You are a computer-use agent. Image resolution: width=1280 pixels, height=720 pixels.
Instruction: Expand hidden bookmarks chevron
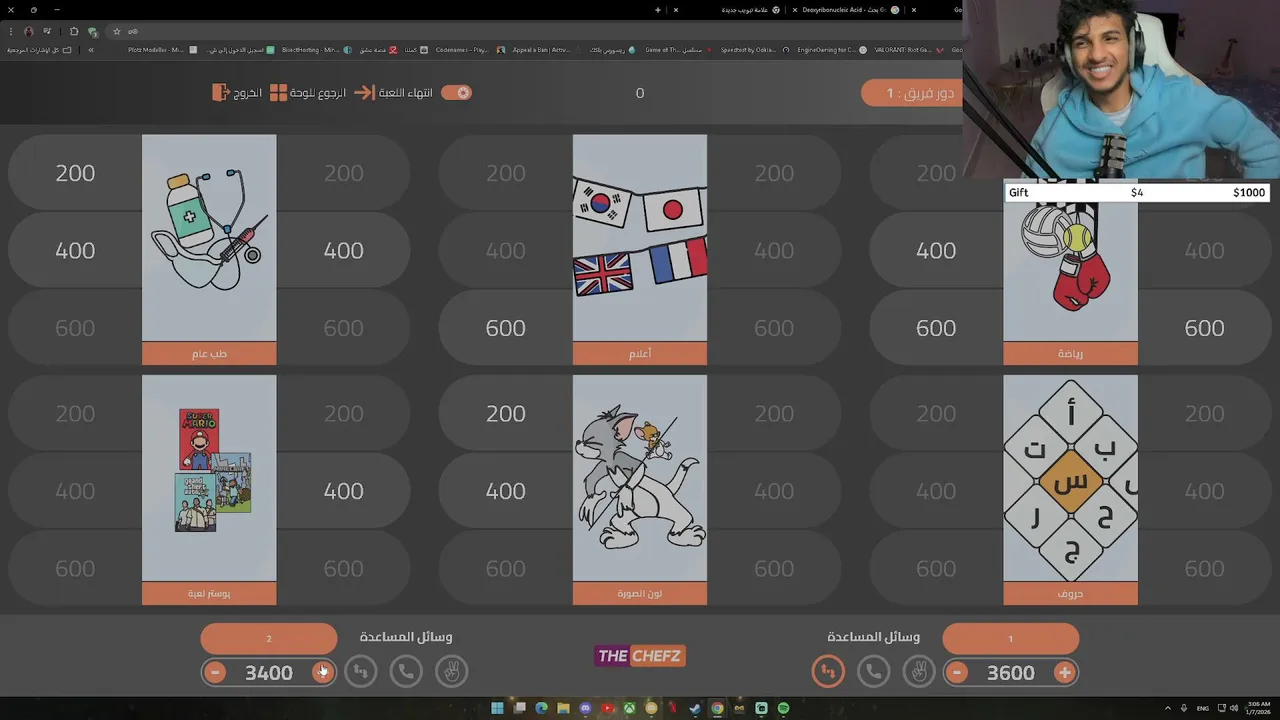coord(91,50)
